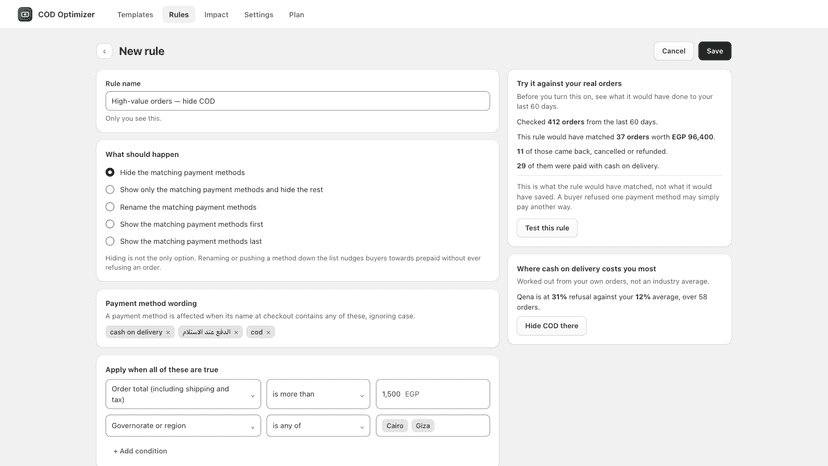Open the Order total condition dropdown
This screenshot has height=466, width=828.
tap(183, 394)
